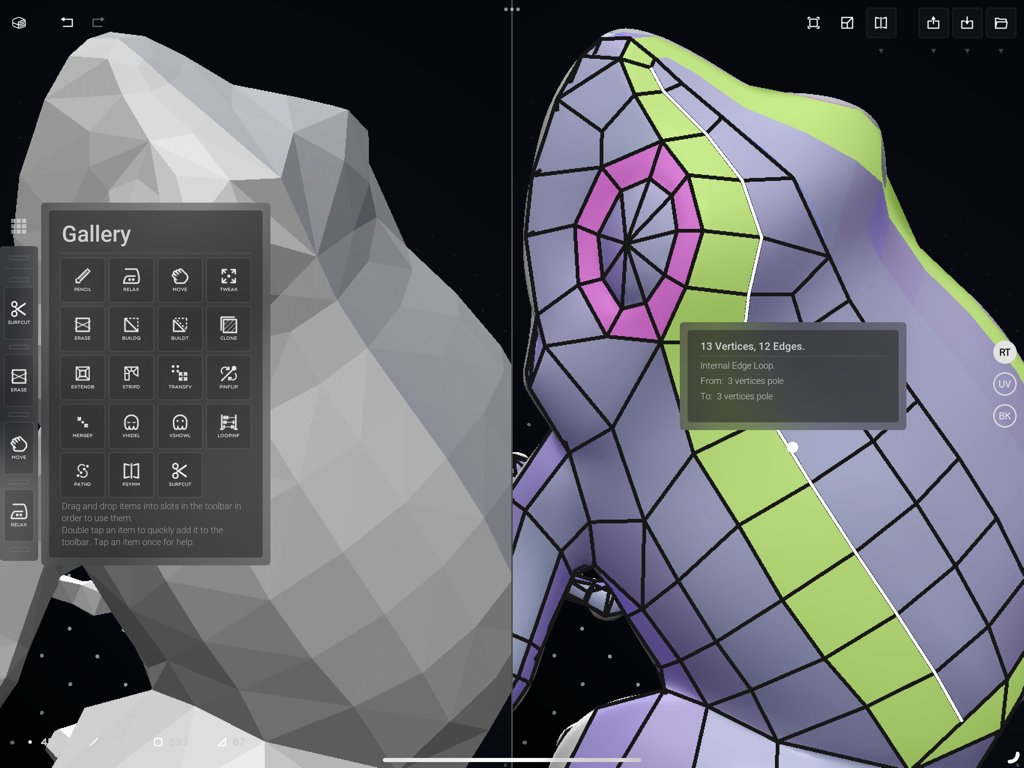Choose the Tweak tool
The height and width of the screenshot is (768, 1024).
pyautogui.click(x=228, y=279)
